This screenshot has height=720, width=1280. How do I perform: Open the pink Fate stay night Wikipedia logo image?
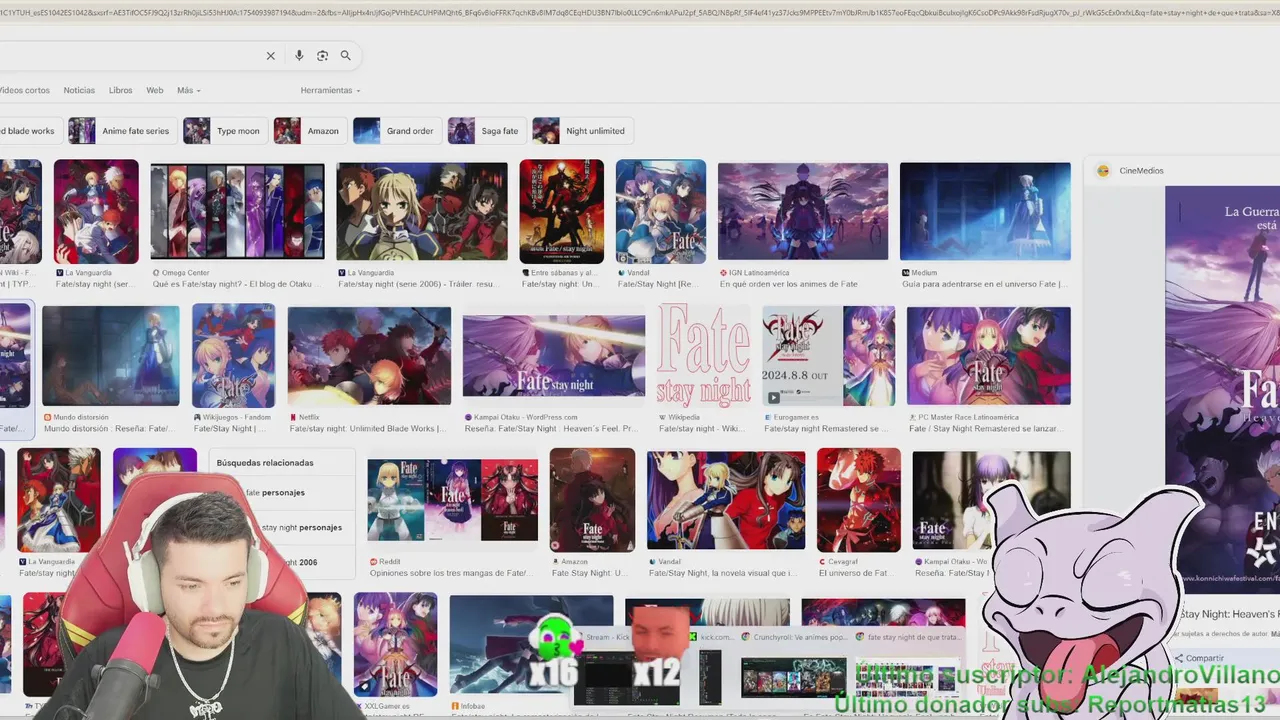703,355
